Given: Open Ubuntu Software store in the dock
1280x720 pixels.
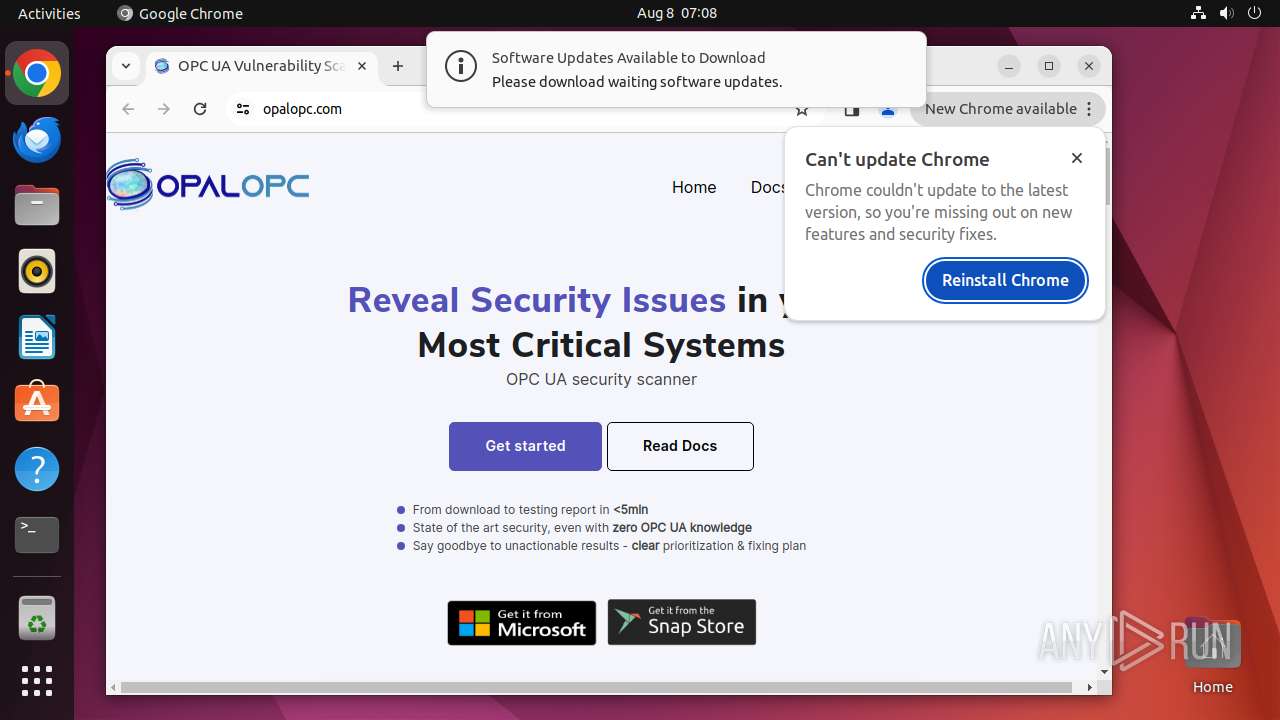Looking at the screenshot, I should [37, 403].
